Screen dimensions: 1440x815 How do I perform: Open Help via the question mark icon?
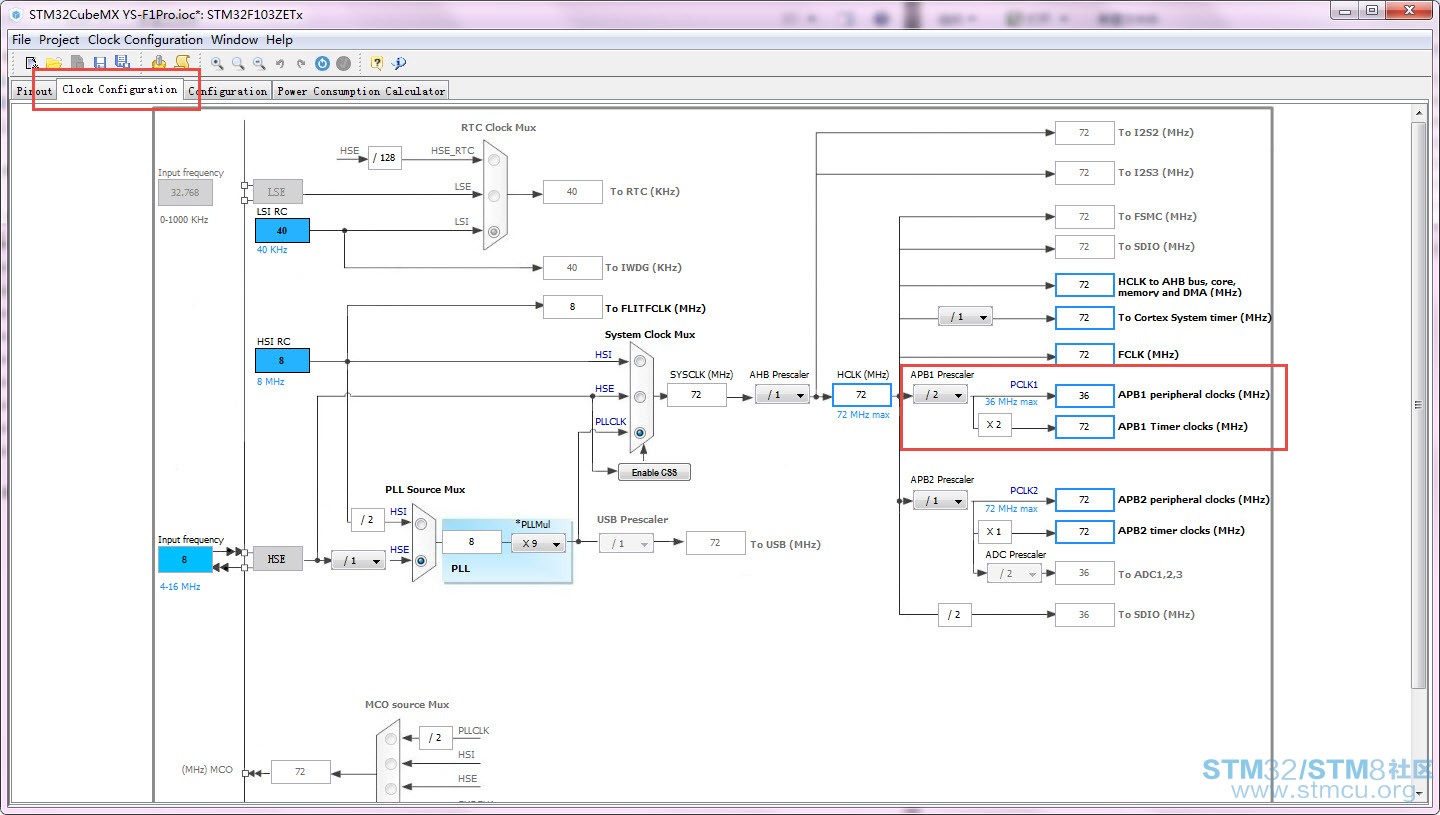point(377,63)
